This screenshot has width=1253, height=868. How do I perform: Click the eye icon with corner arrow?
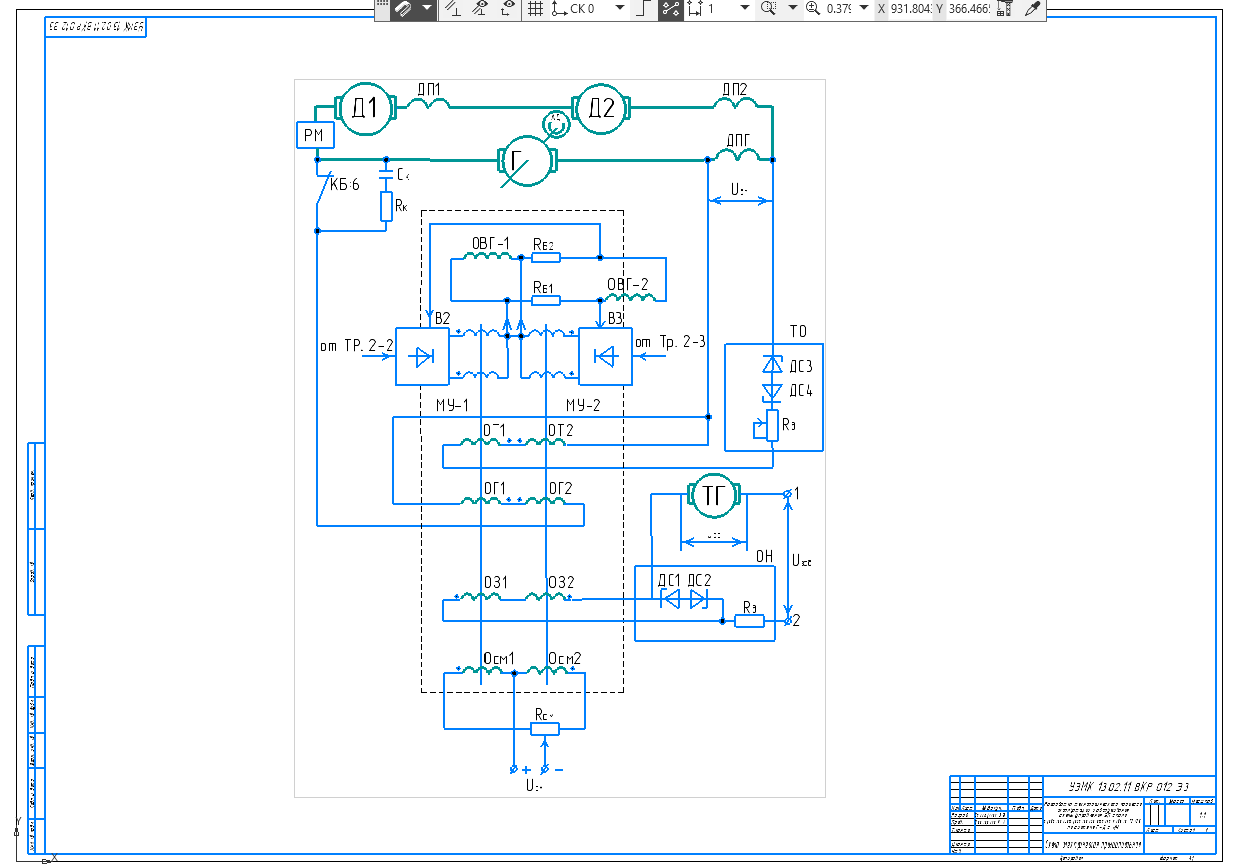507,9
